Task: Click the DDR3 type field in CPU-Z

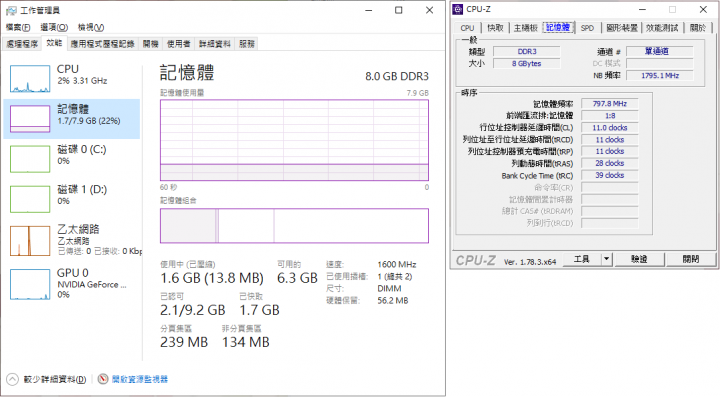Action: click(x=527, y=51)
